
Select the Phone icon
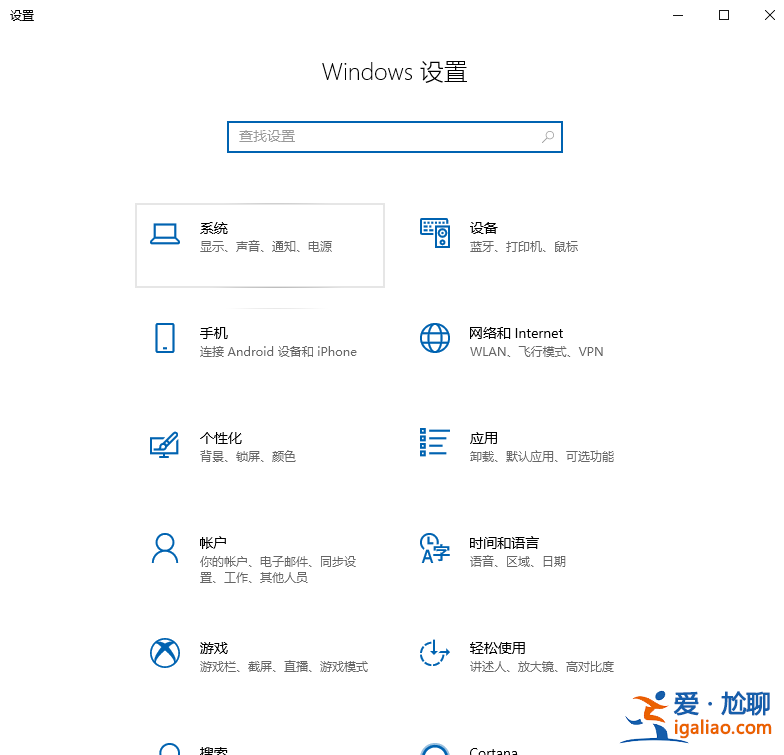tap(165, 338)
